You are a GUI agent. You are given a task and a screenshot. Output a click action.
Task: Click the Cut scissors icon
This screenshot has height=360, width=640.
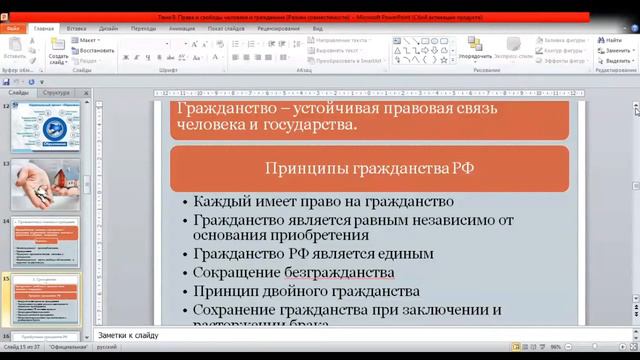tap(32, 41)
